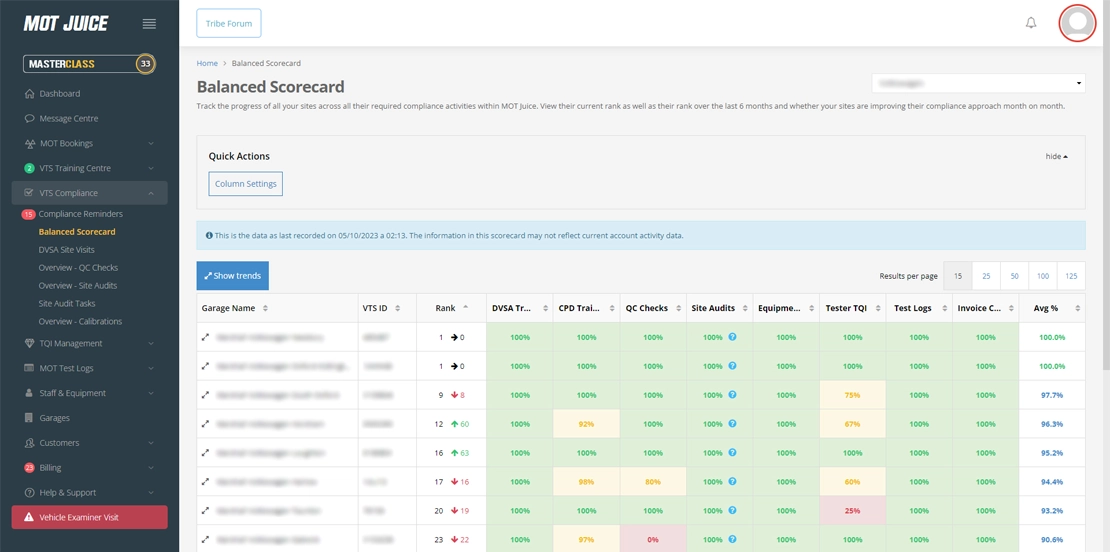Click the Message Centre speech icon
The image size is (1110, 552).
[29, 118]
